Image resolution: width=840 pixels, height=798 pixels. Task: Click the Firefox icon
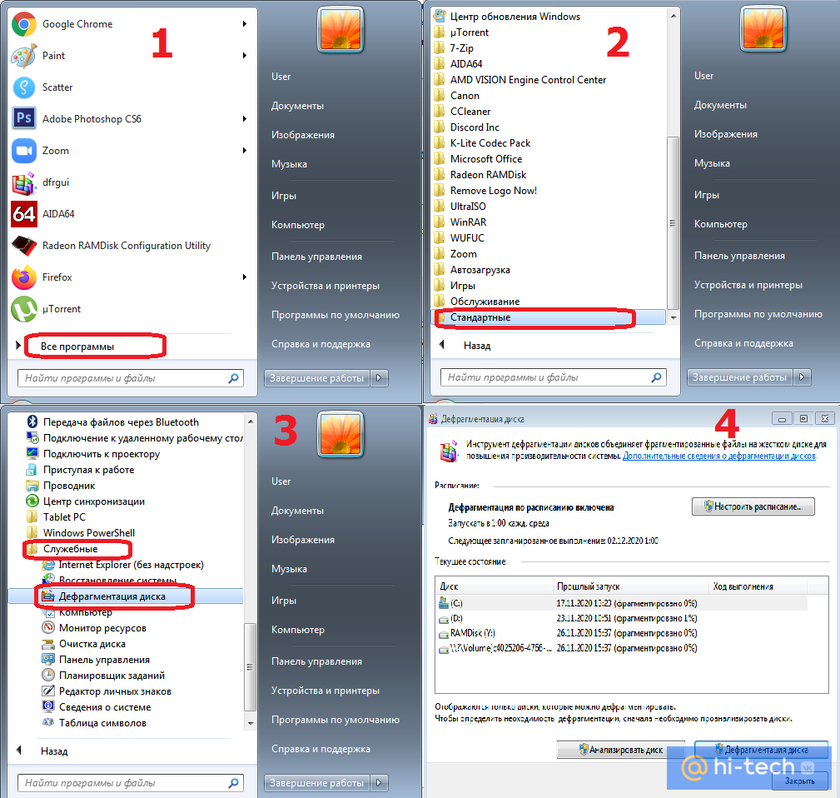24,277
